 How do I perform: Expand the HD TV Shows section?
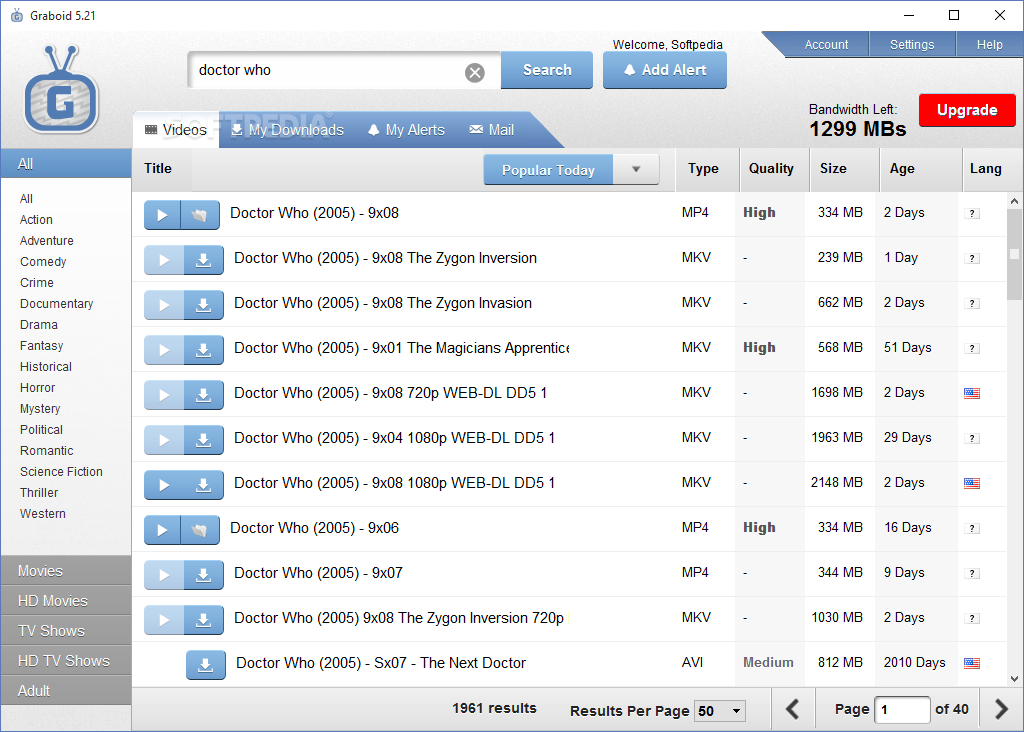tap(66, 661)
